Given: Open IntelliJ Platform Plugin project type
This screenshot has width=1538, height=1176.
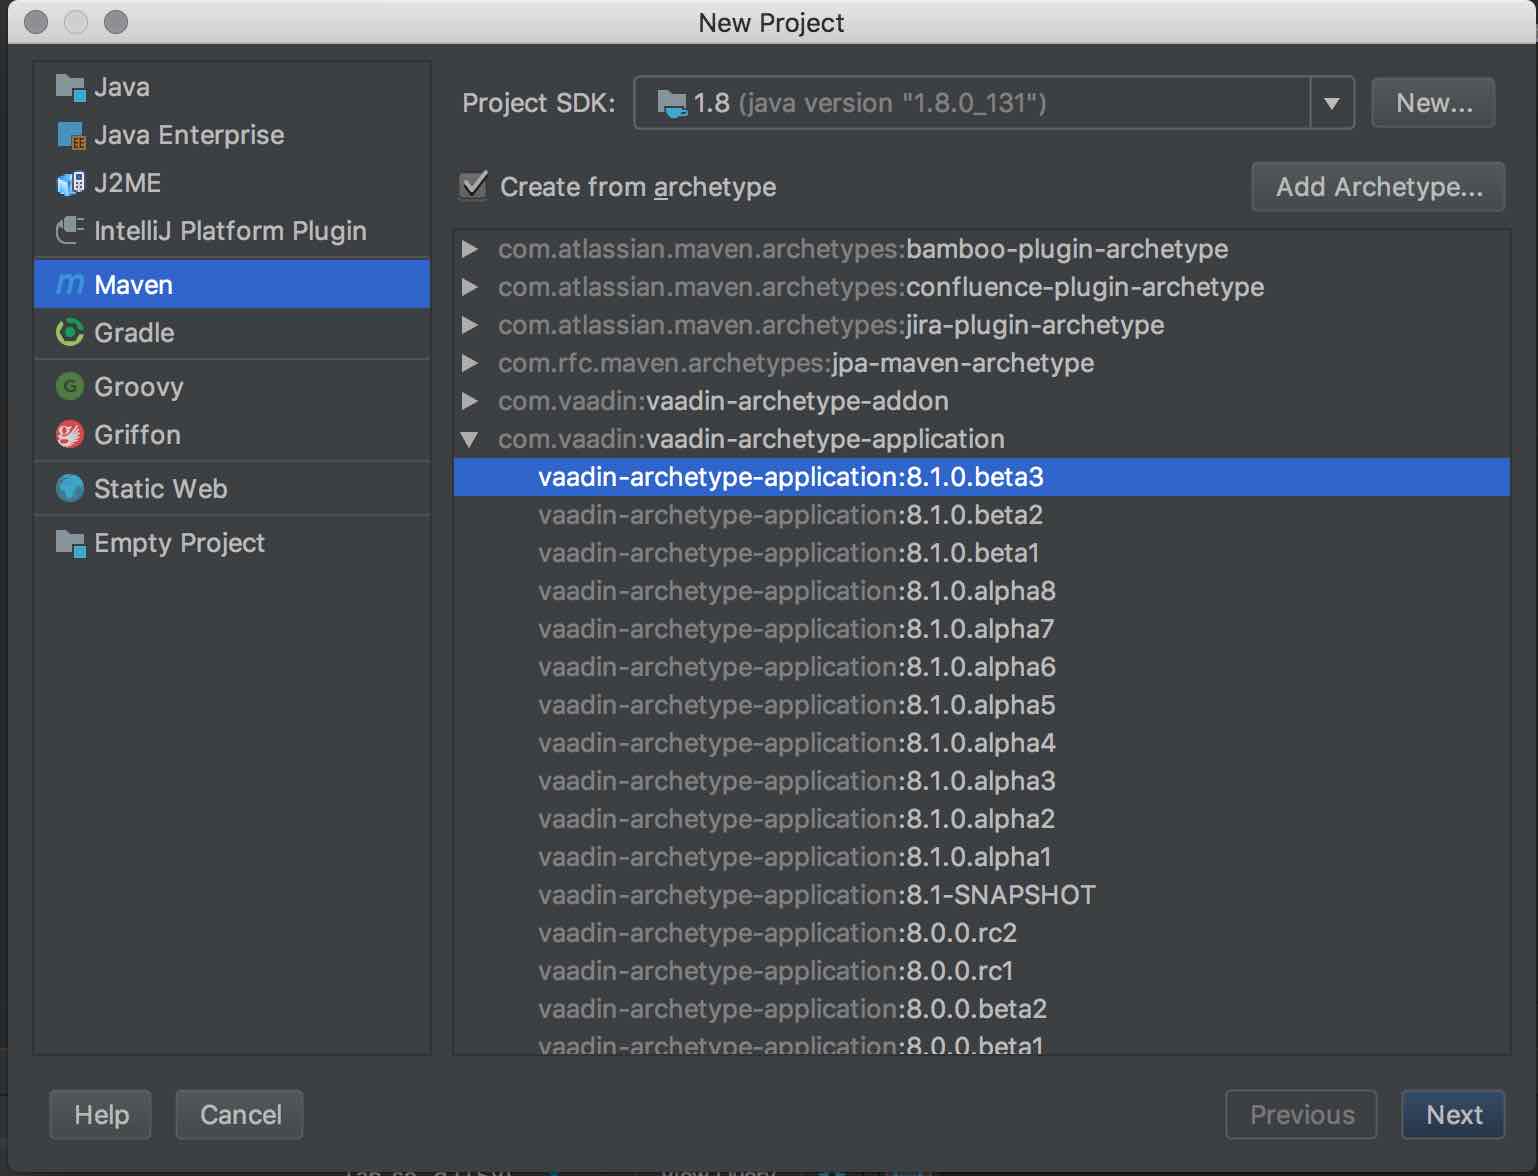Looking at the screenshot, I should point(69,231).
